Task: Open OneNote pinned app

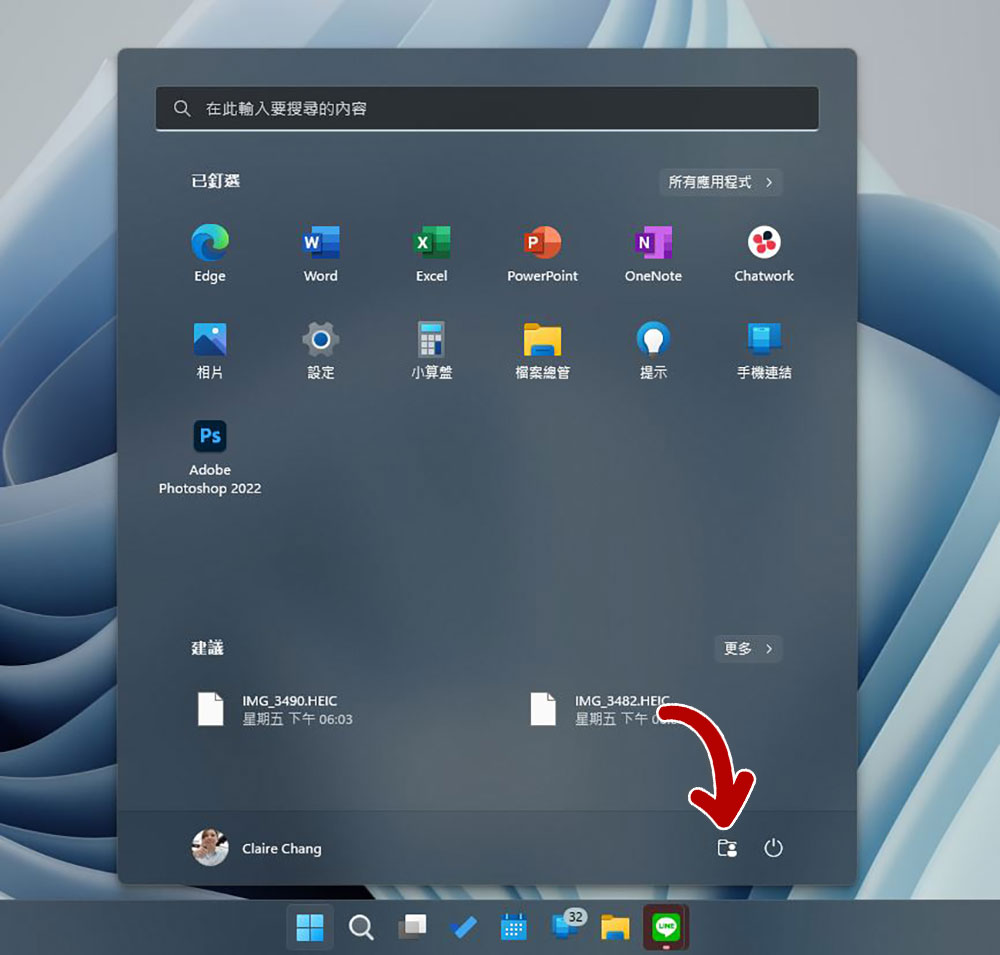Action: 653,253
